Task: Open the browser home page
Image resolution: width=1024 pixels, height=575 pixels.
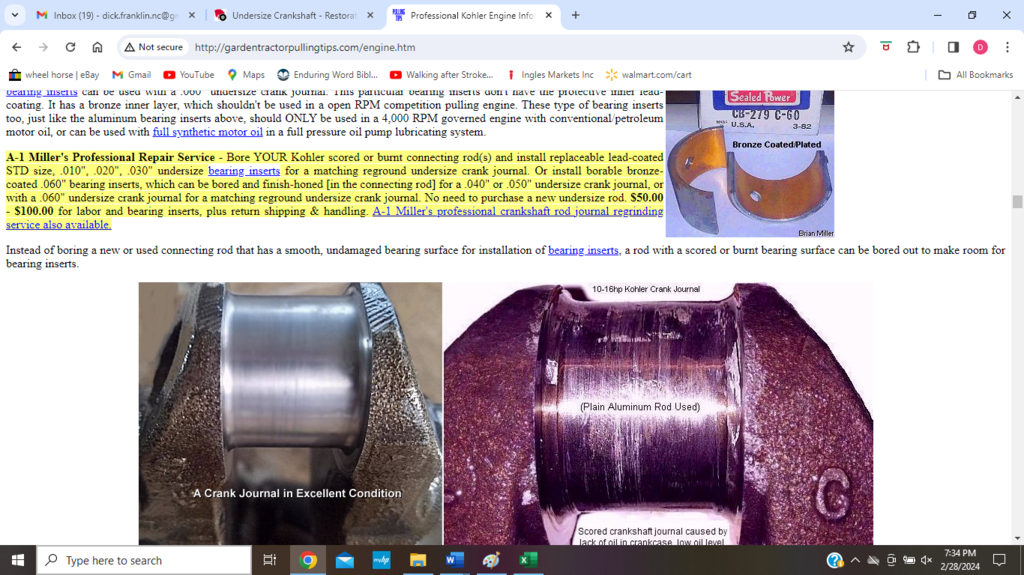Action: [97, 47]
